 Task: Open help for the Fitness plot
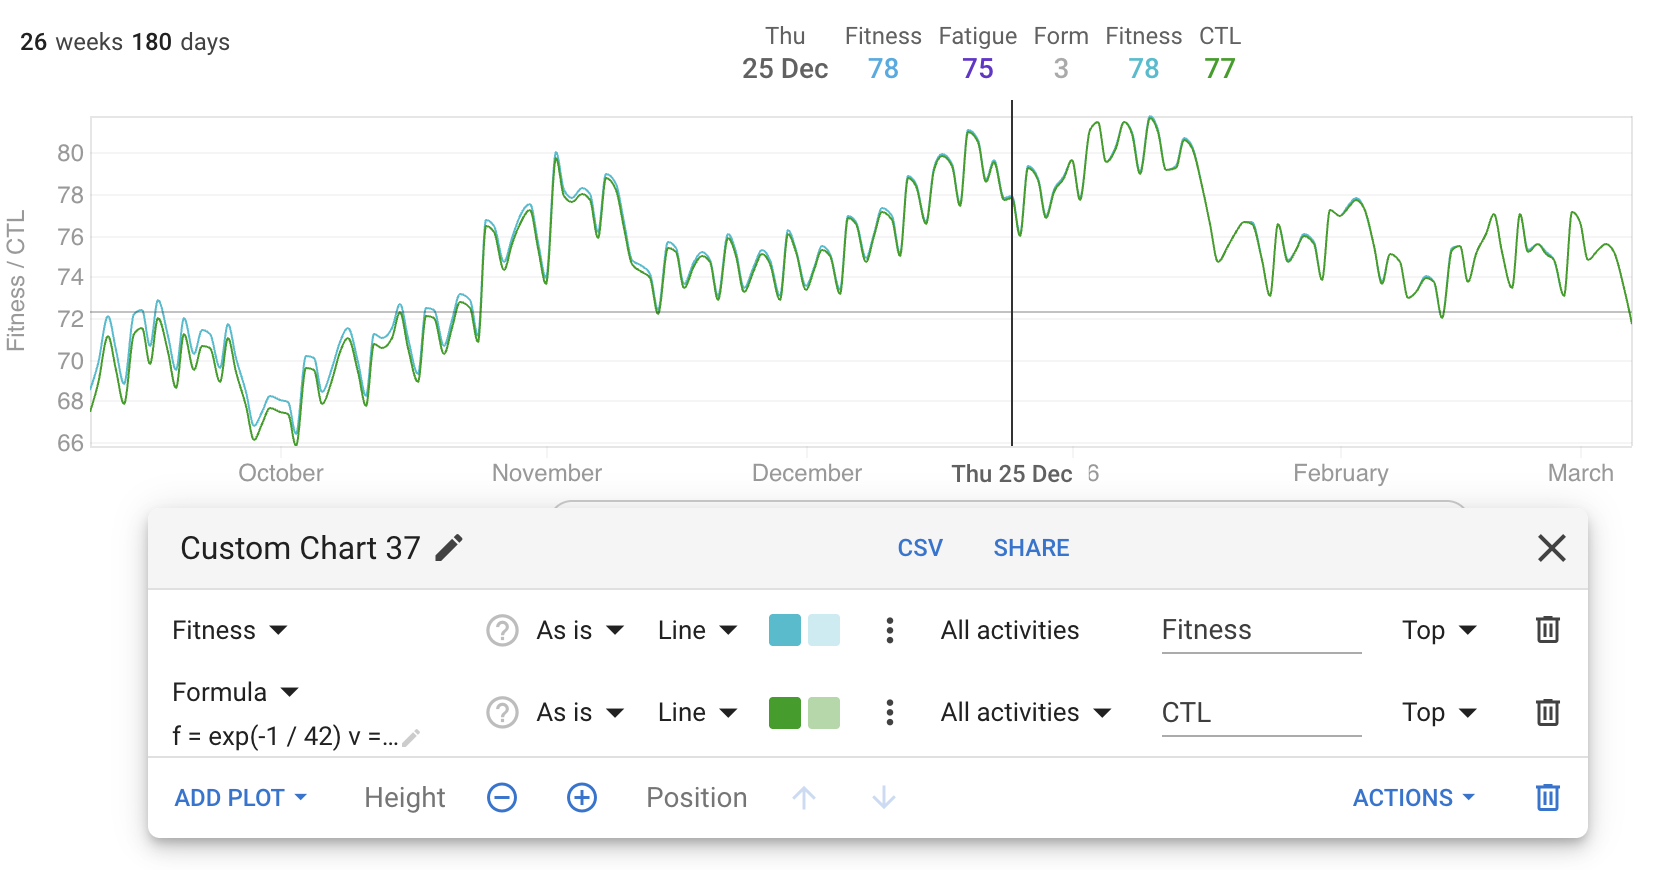coord(502,630)
